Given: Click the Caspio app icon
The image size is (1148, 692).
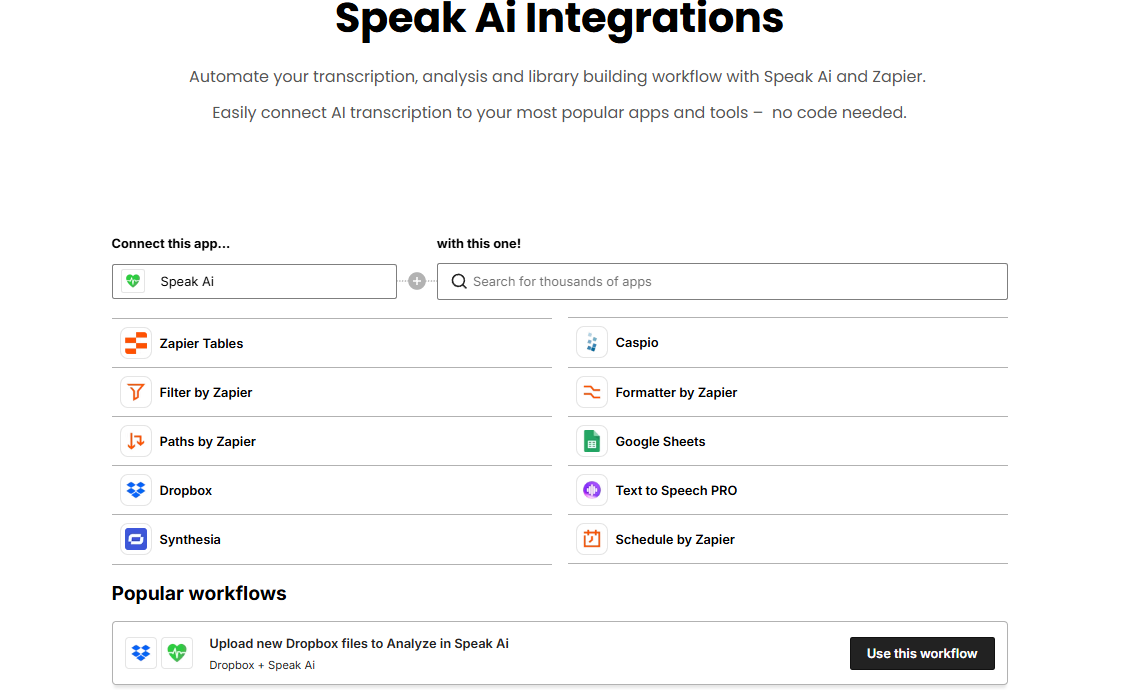Looking at the screenshot, I should point(592,343).
